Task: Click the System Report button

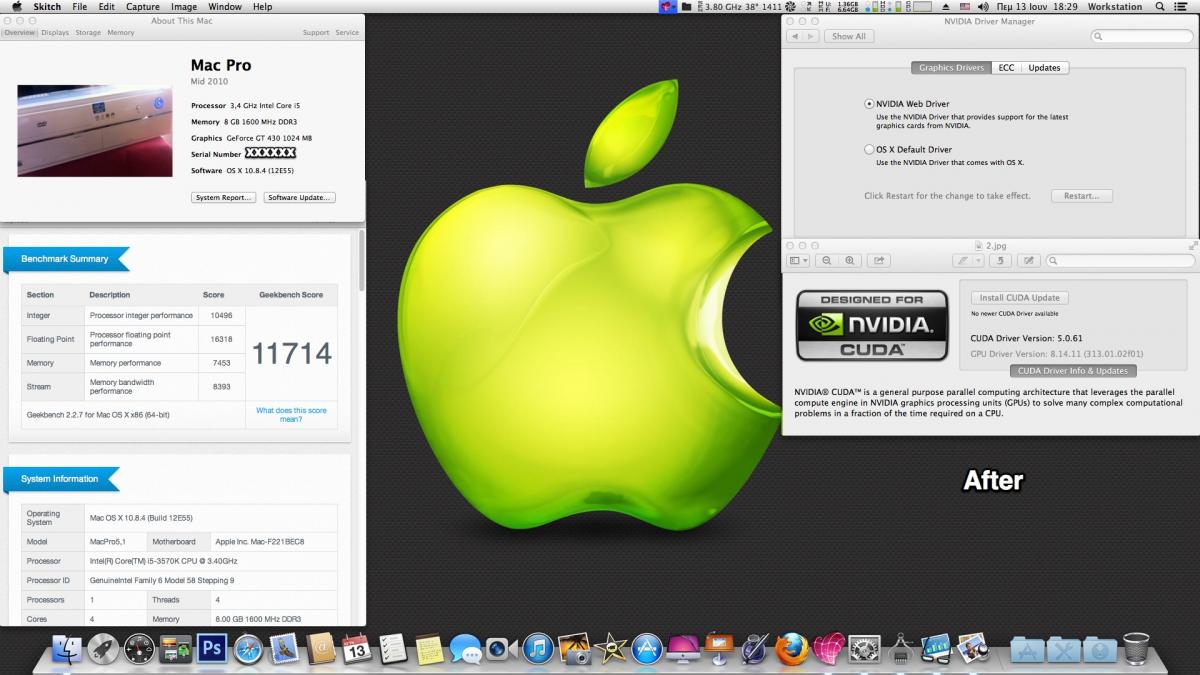Action: tap(223, 198)
